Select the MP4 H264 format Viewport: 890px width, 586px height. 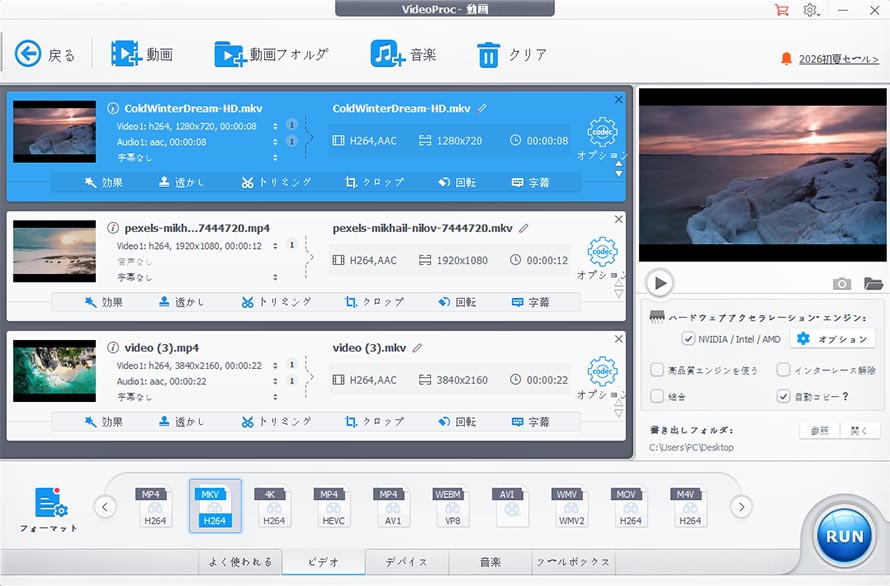pos(154,507)
